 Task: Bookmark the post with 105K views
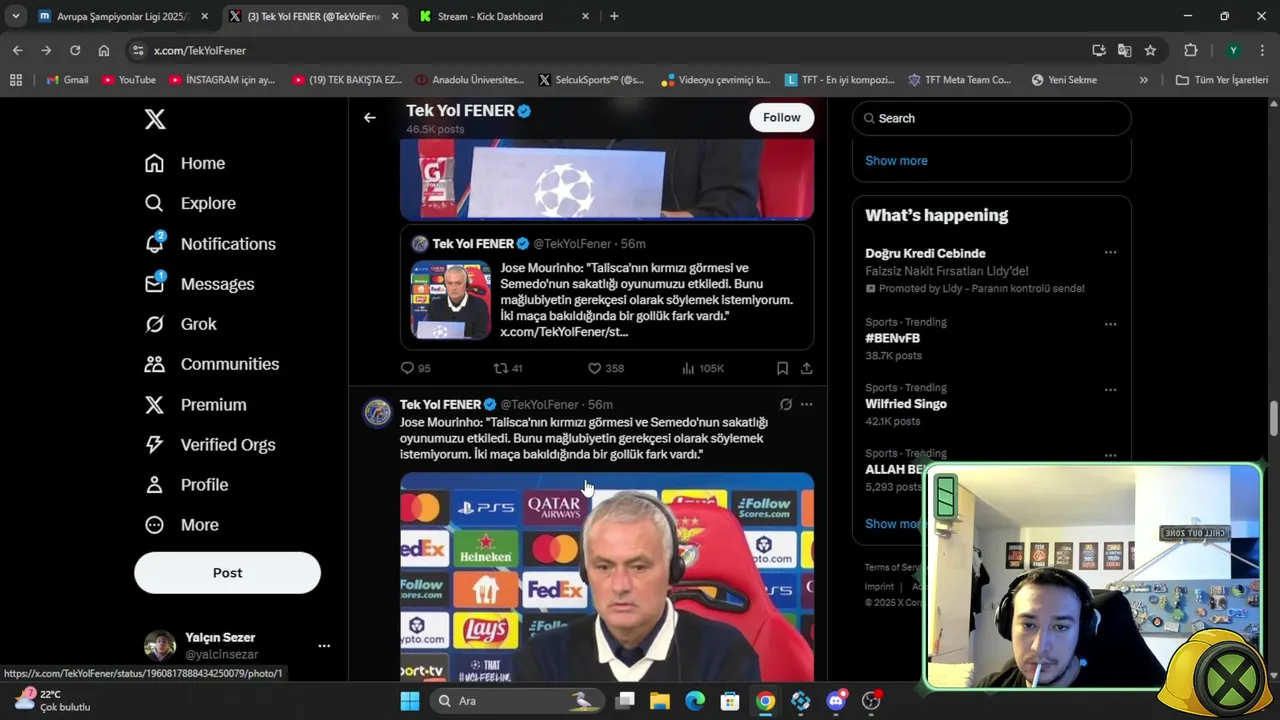782,368
